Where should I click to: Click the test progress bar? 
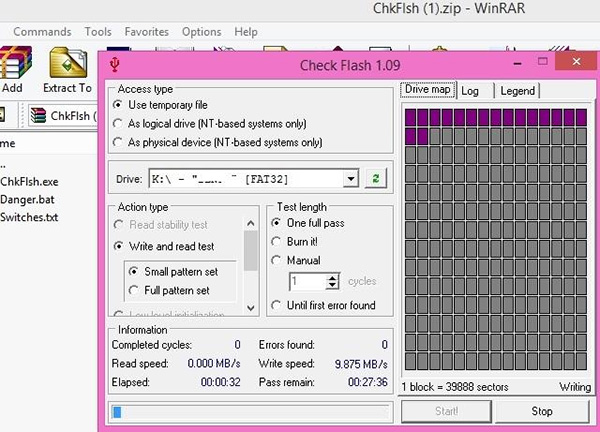tap(251, 412)
